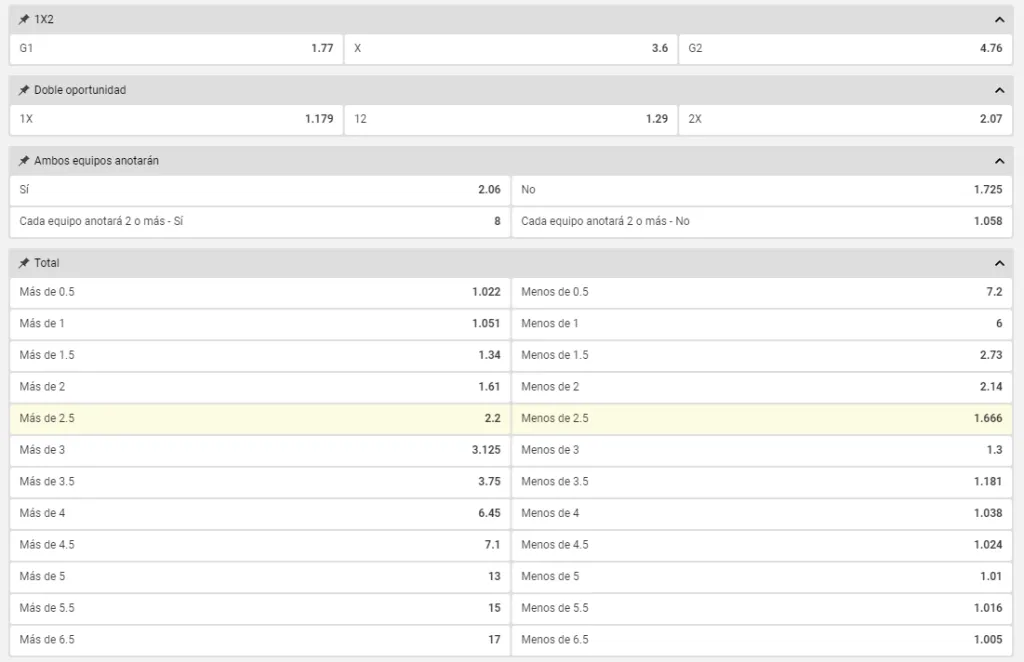This screenshot has width=1024, height=662.
Task: Collapse Ambos equipos anotarán section
Action: 999,161
